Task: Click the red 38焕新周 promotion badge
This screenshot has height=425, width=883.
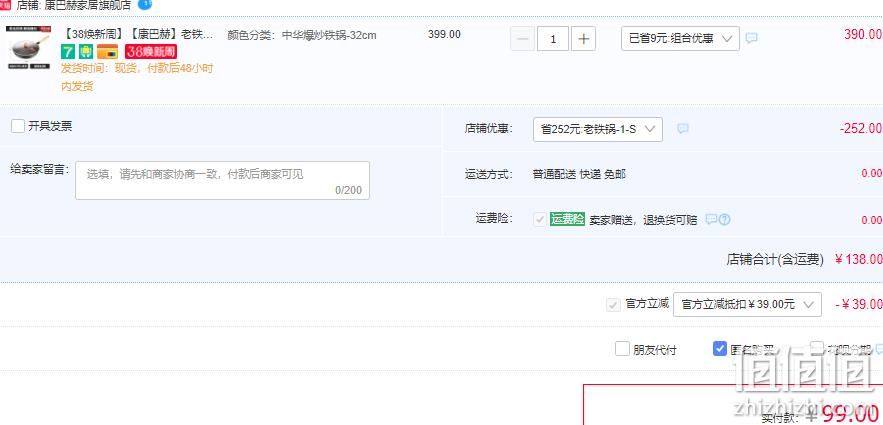Action: [x=151, y=52]
